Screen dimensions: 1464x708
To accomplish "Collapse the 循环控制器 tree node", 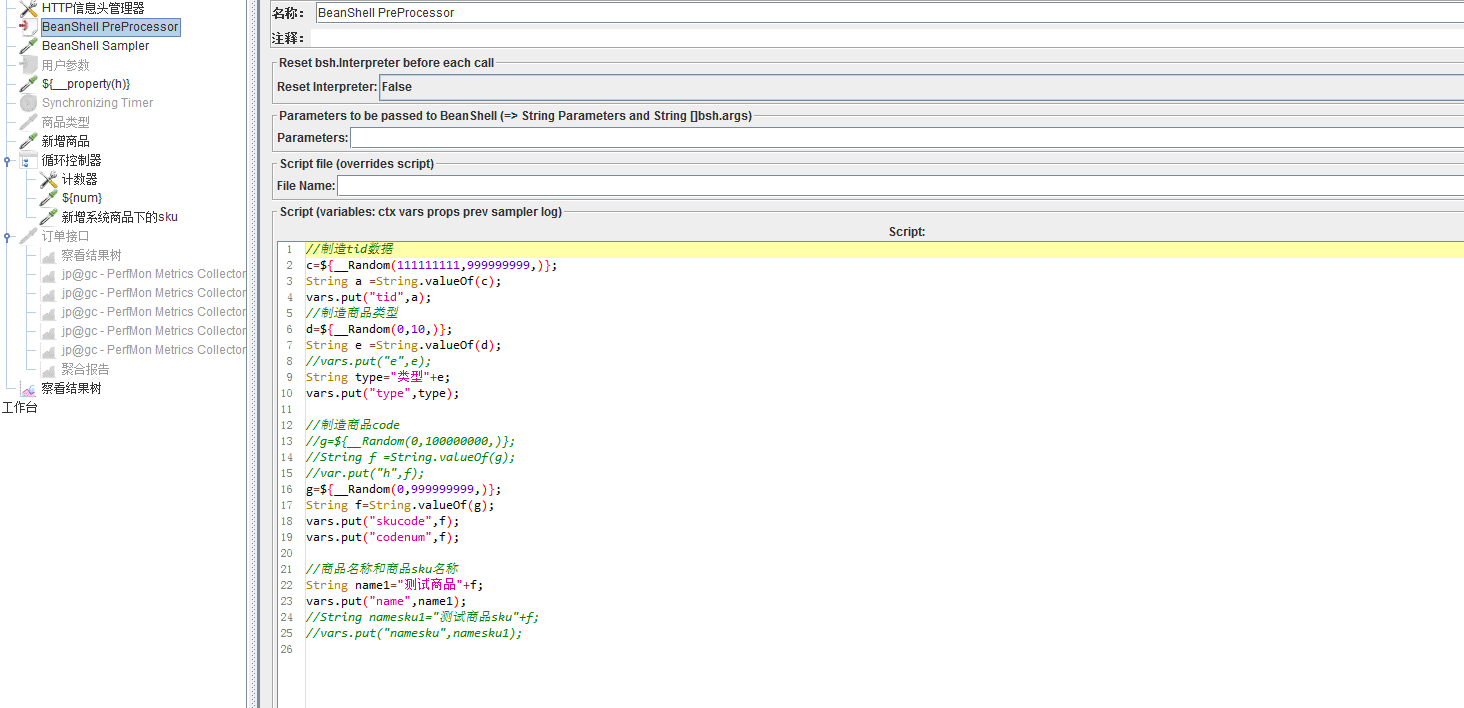I will [7, 160].
